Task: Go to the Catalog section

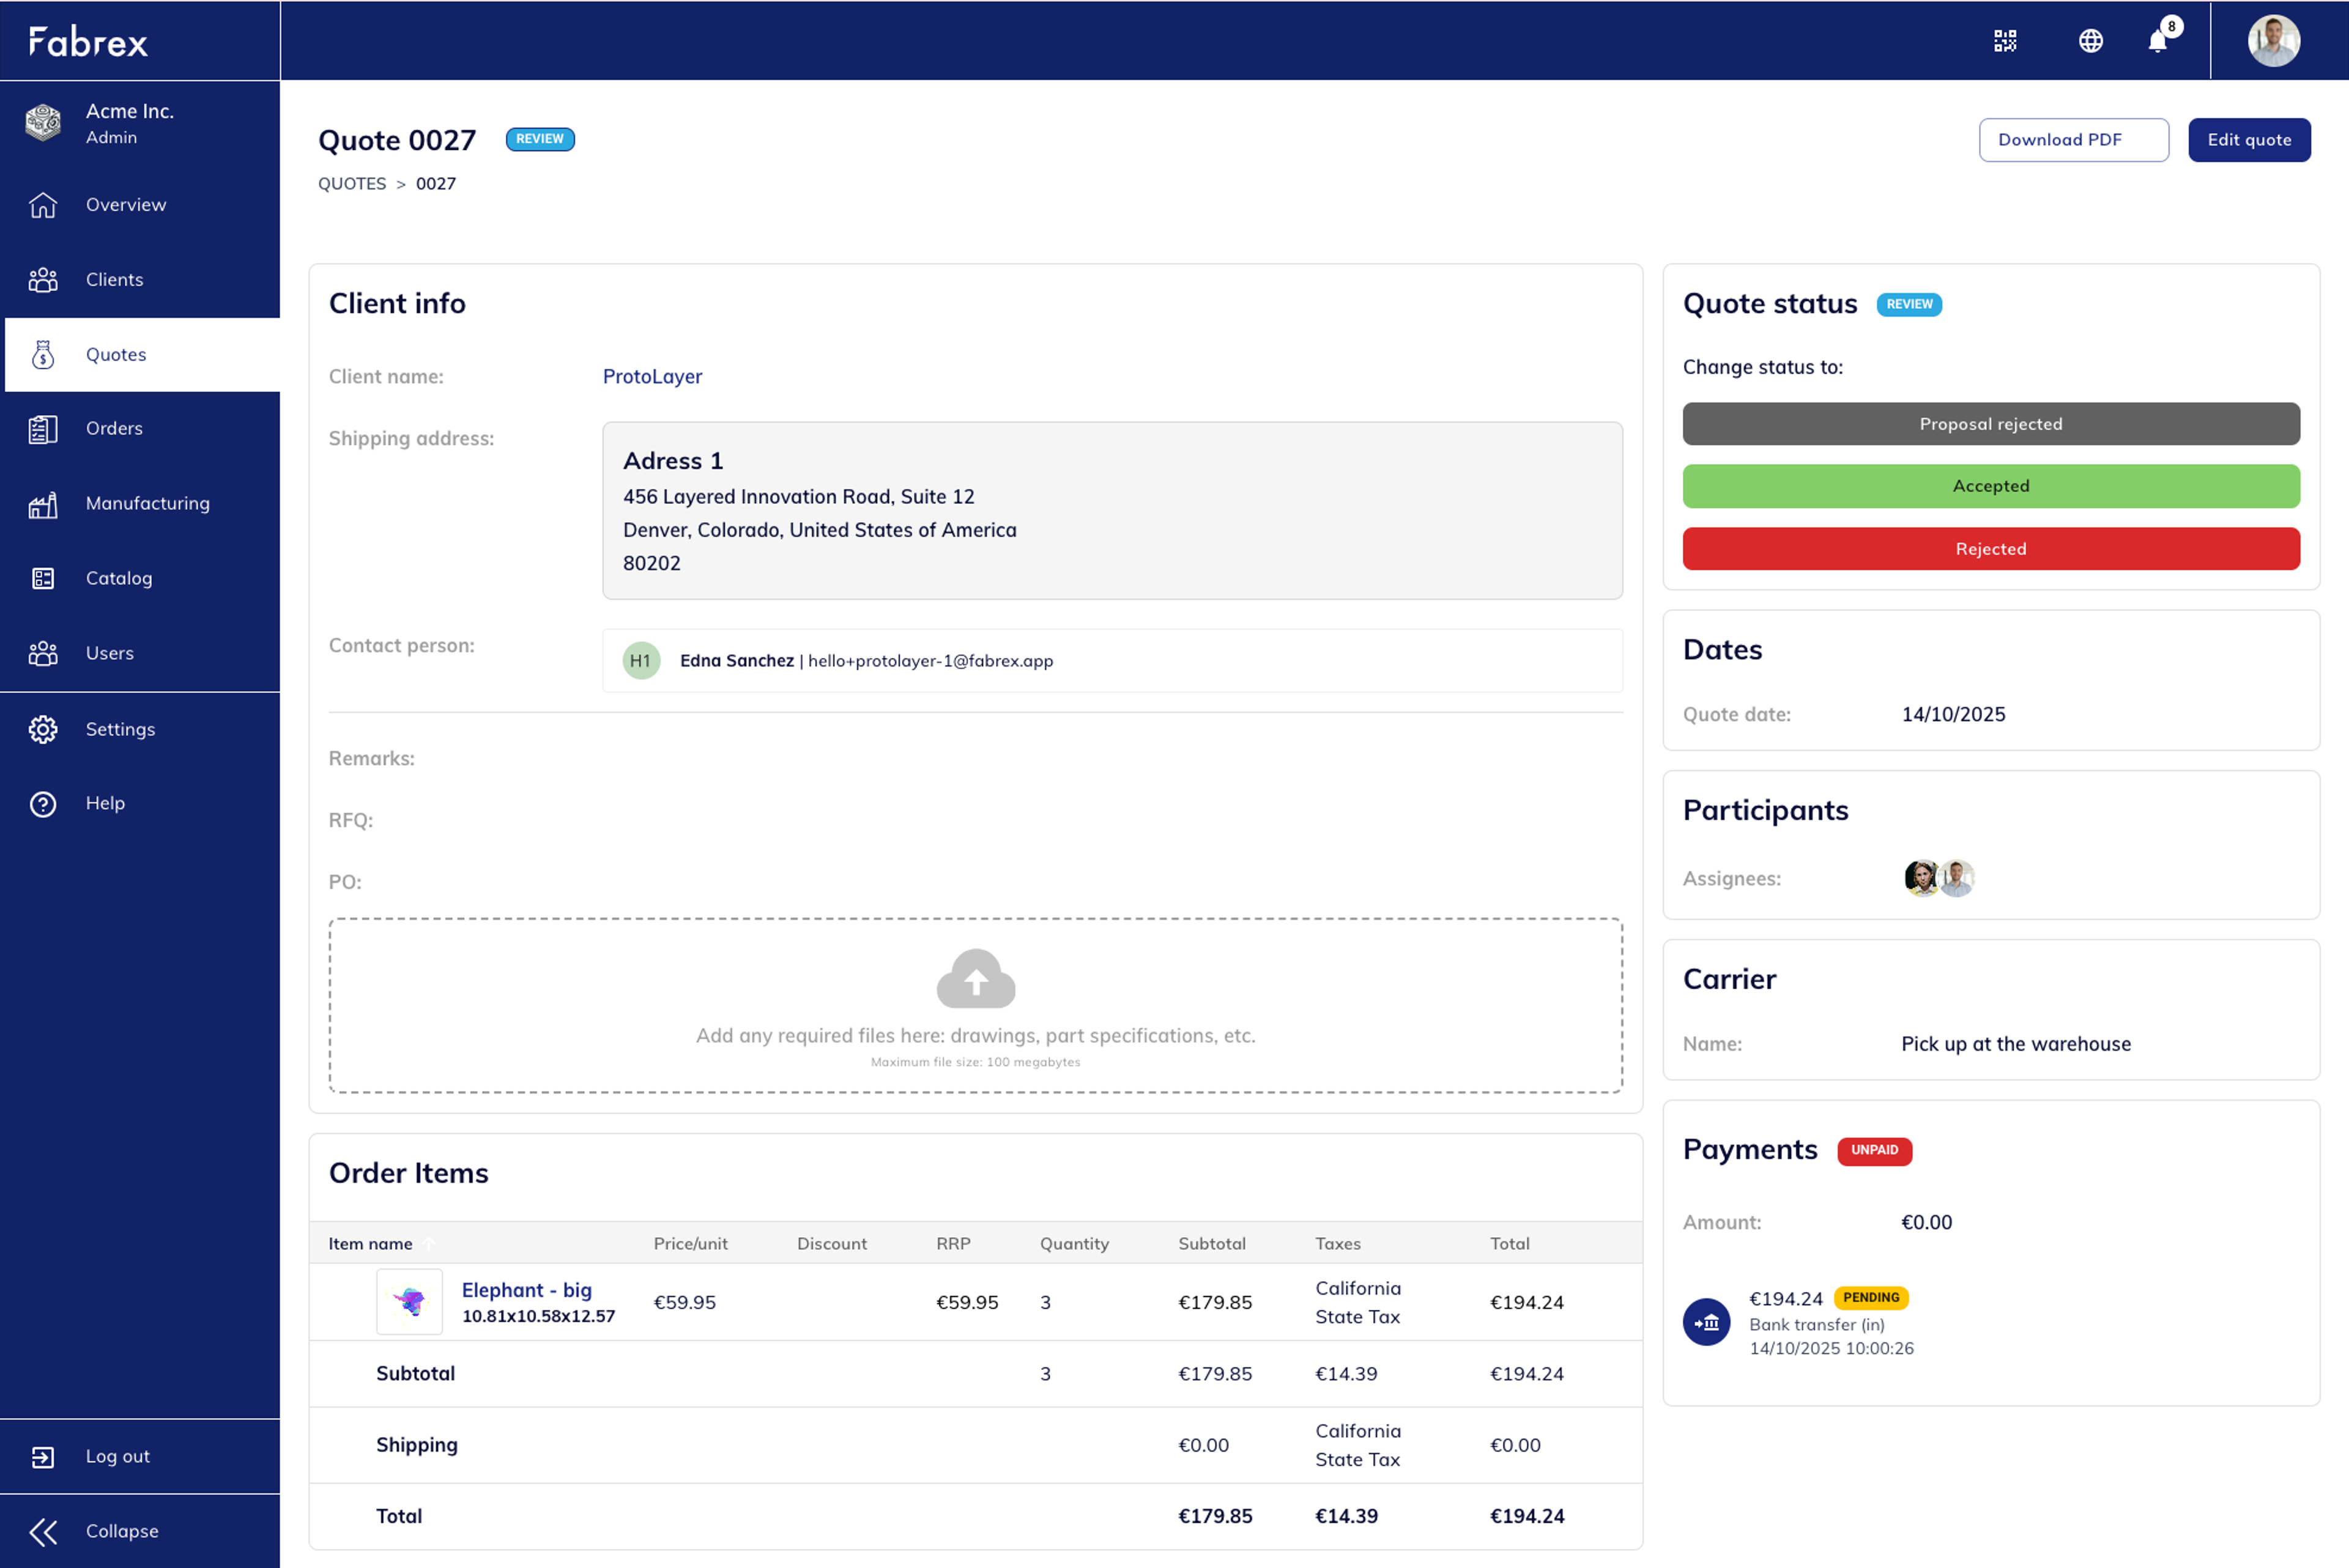Action: (119, 578)
